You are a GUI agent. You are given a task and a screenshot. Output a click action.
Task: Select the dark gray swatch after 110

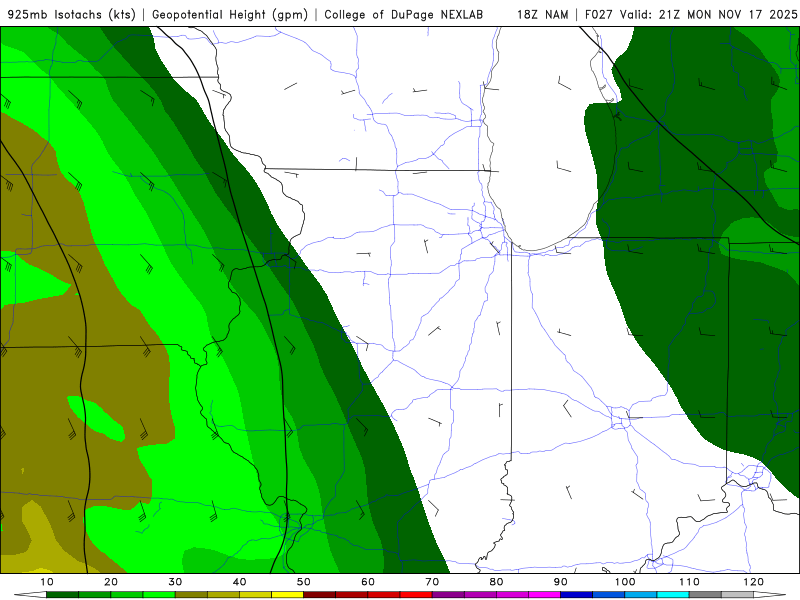[x=705, y=595]
